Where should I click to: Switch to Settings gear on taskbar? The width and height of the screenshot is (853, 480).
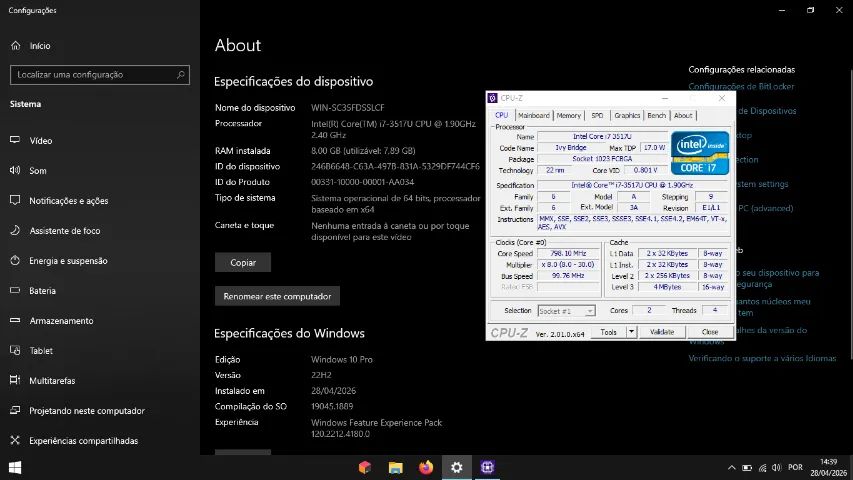click(x=456, y=467)
